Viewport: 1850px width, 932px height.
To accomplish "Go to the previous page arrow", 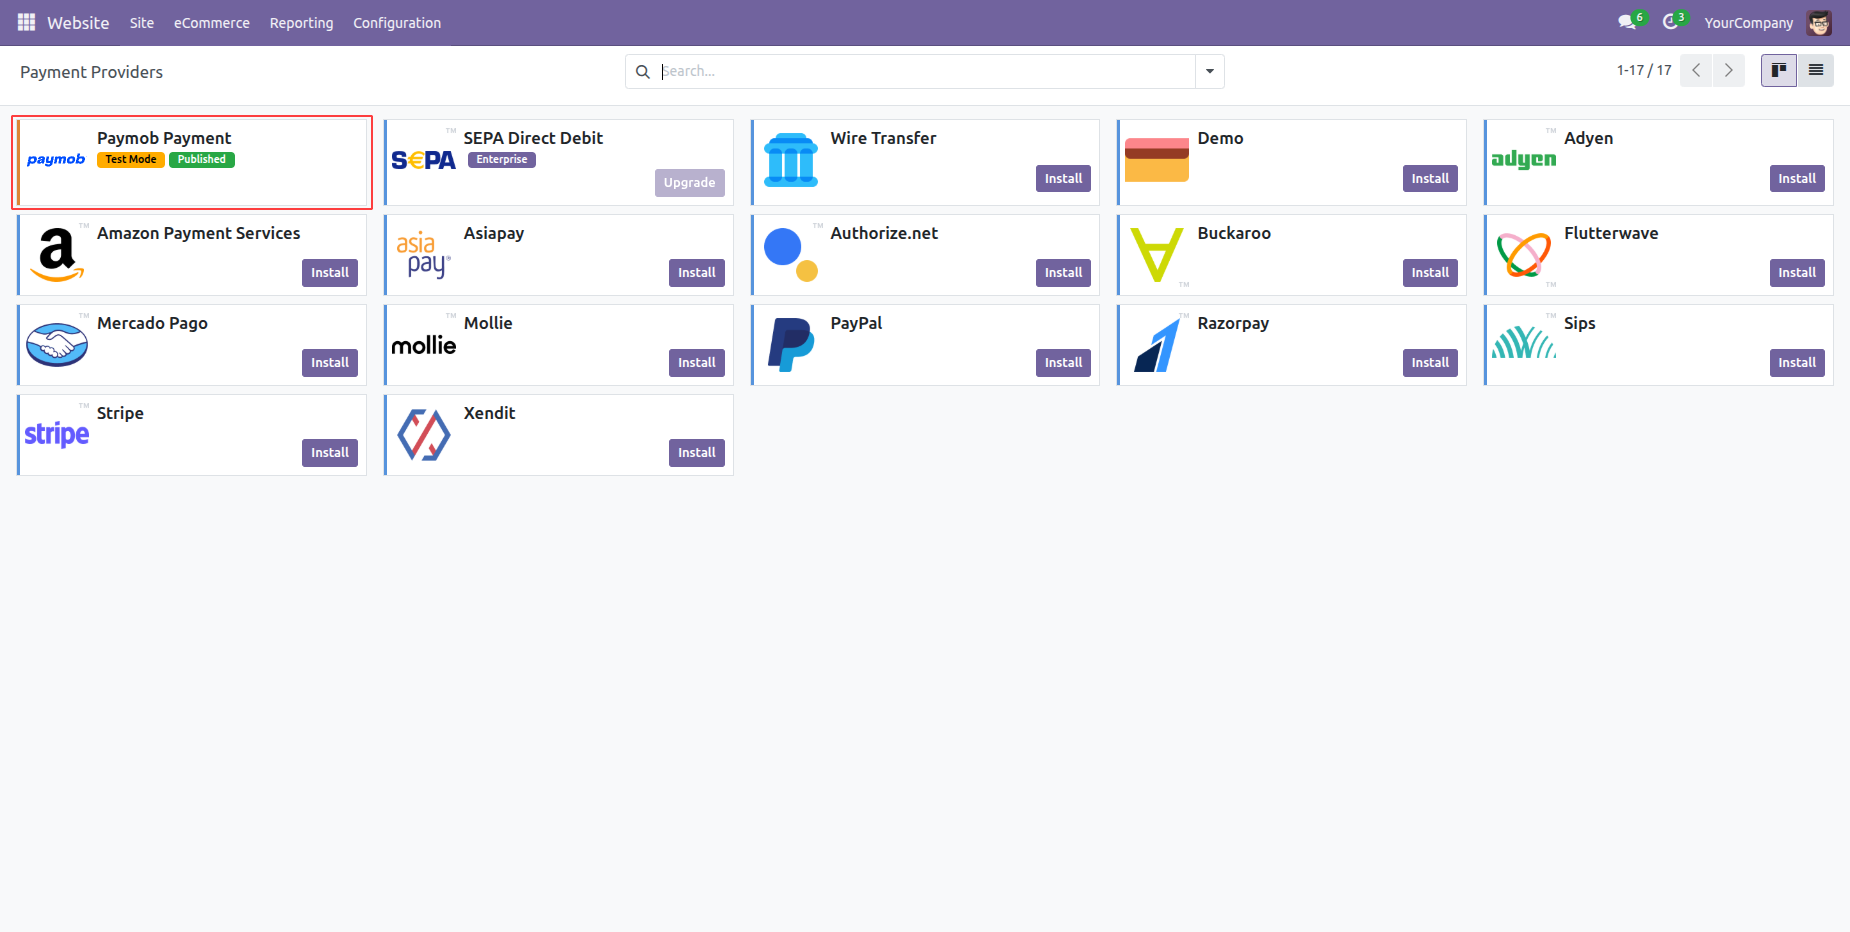I will pyautogui.click(x=1696, y=70).
